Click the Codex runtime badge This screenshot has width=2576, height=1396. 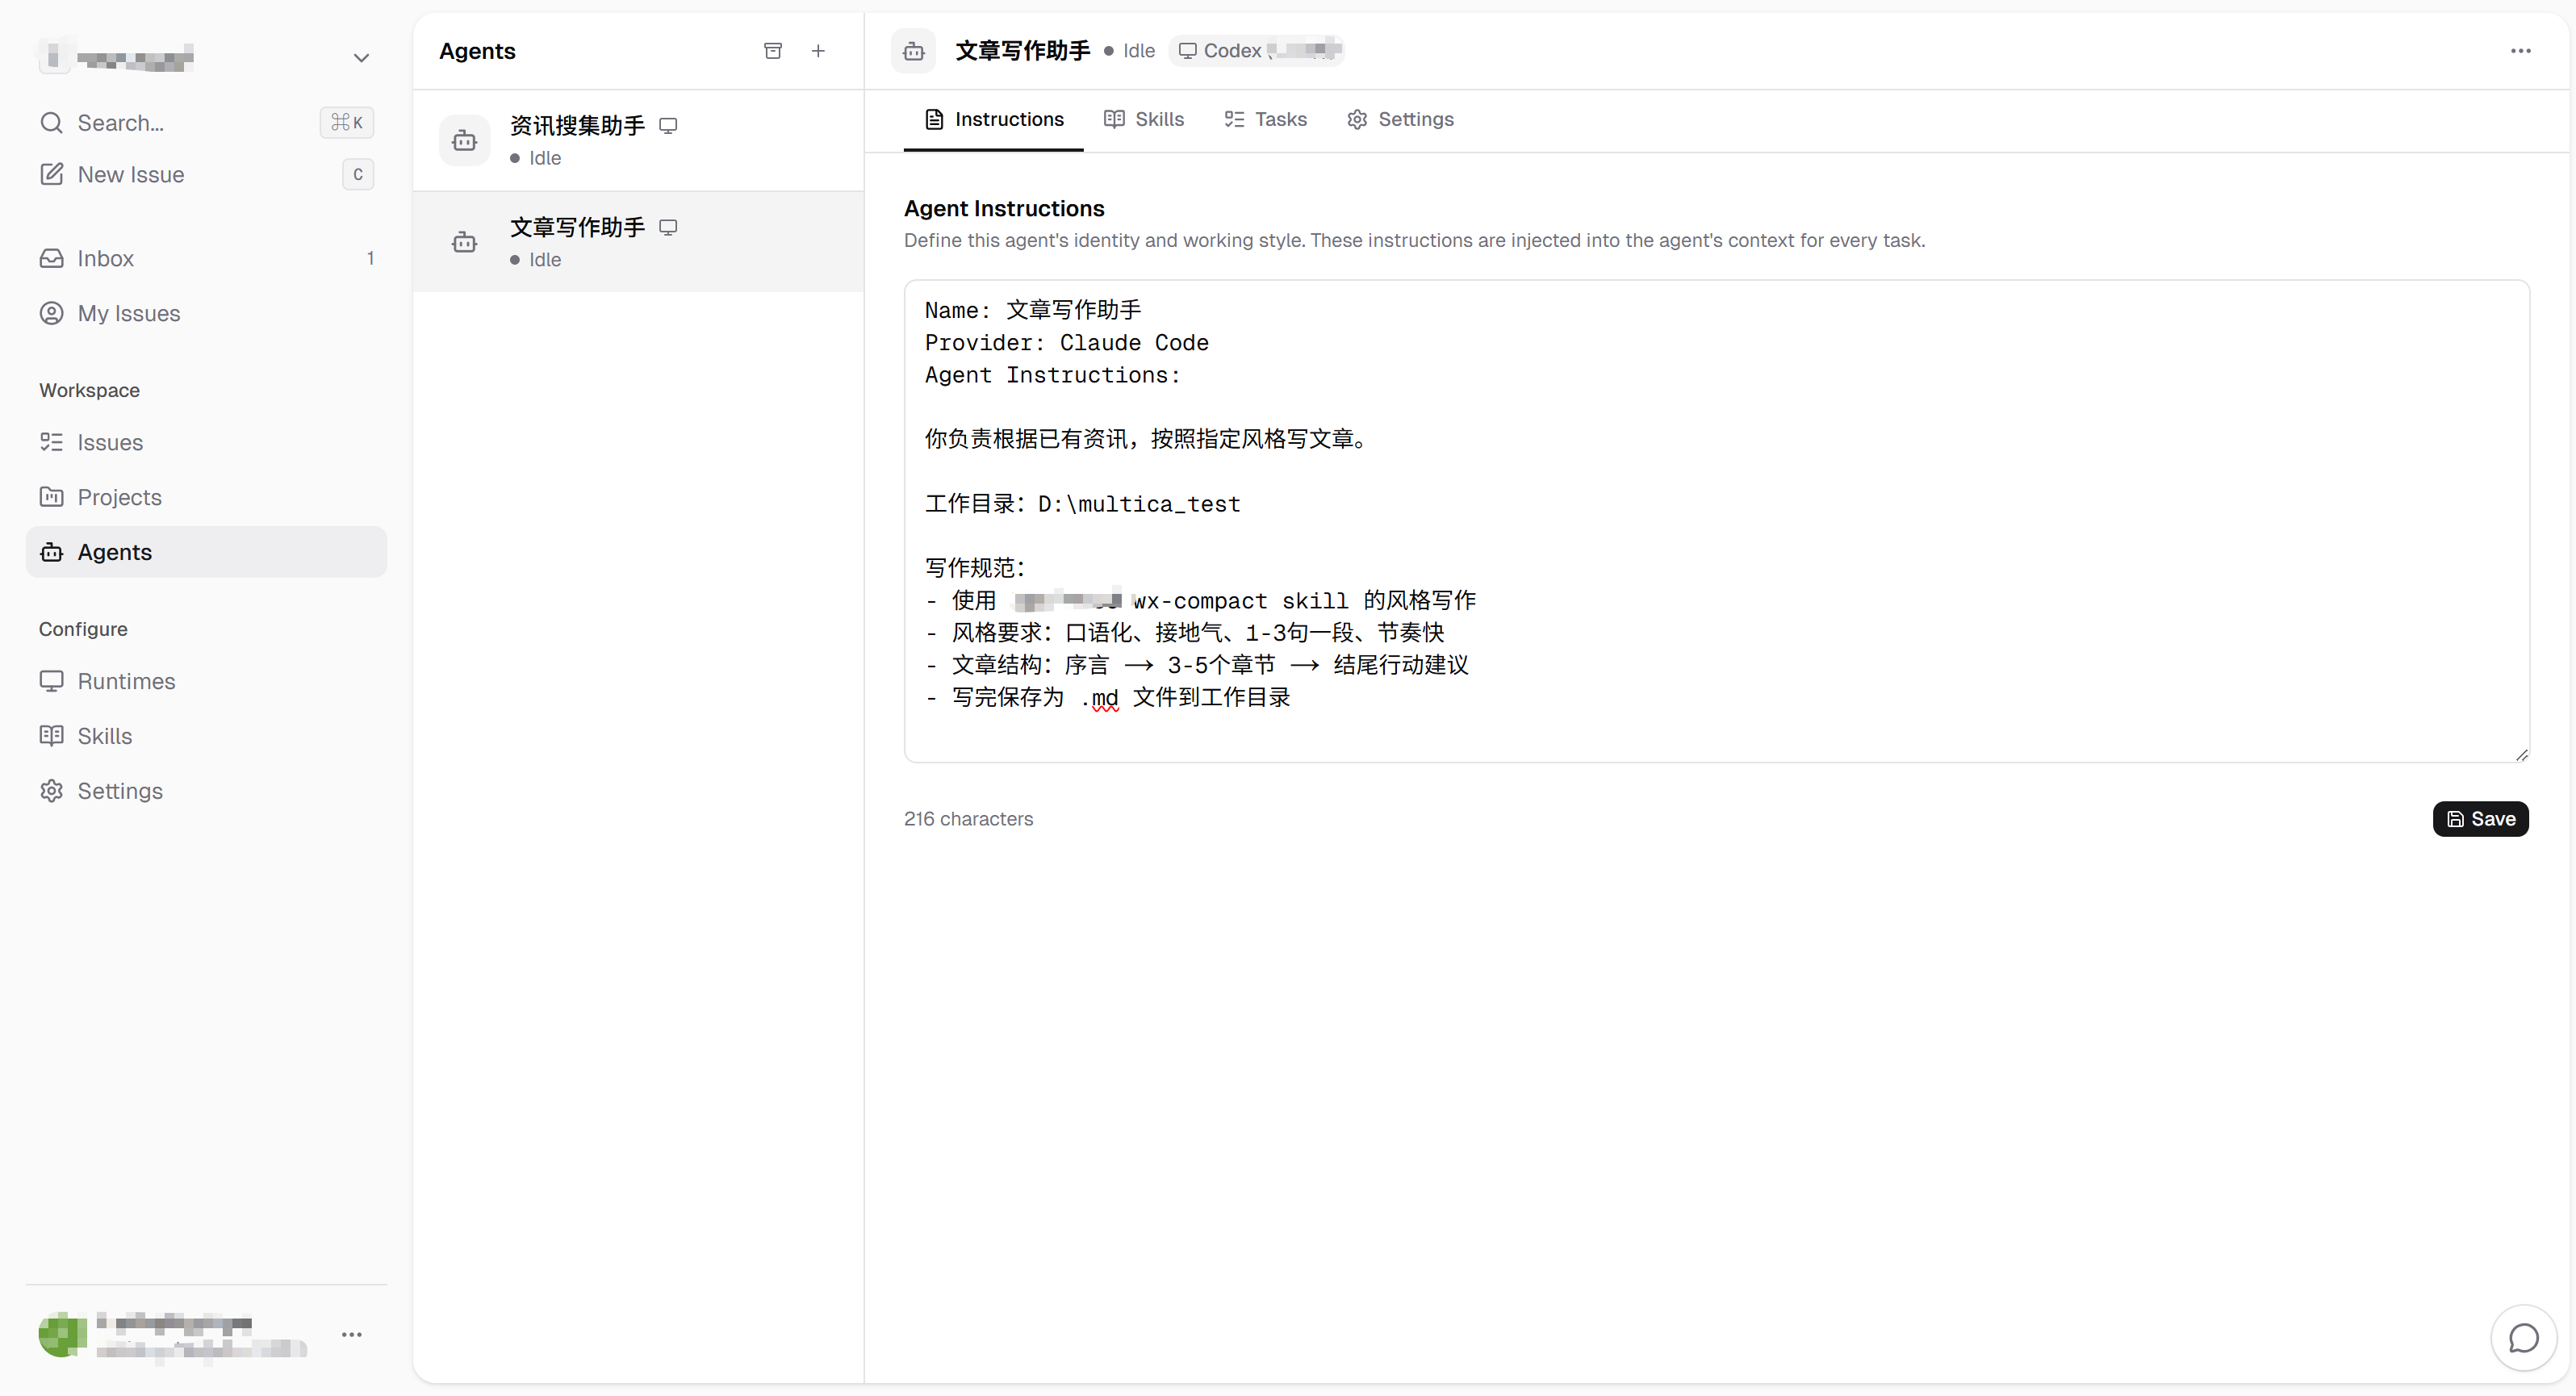1256,50
